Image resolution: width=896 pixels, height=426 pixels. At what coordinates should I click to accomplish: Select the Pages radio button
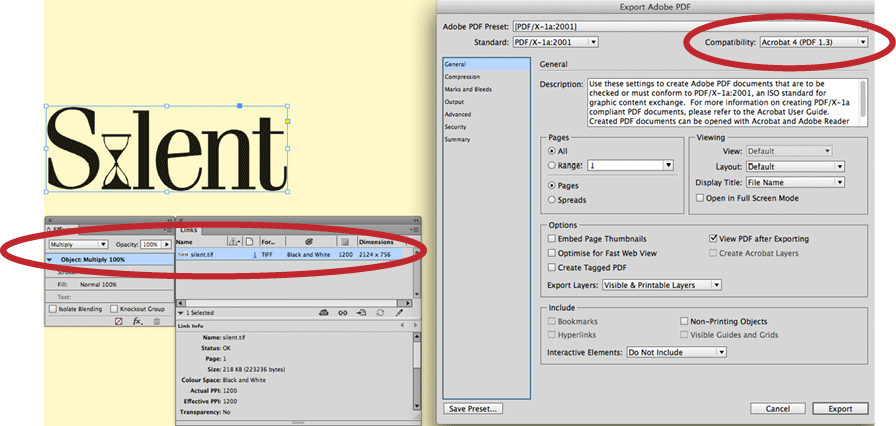click(551, 186)
